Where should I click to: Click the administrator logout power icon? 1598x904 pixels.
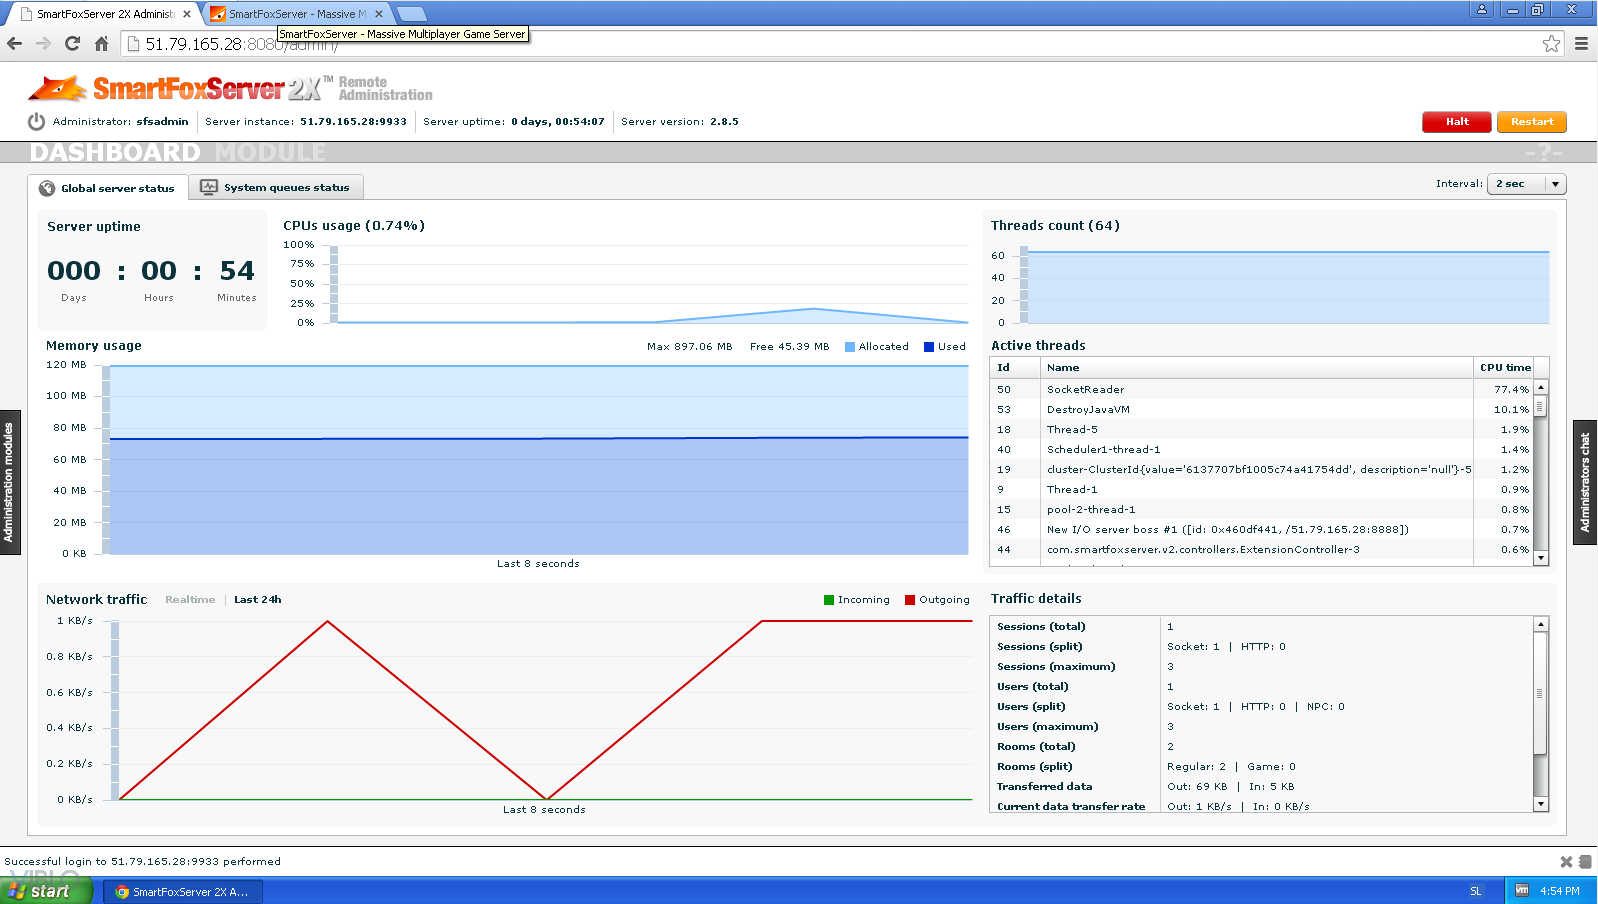(36, 121)
